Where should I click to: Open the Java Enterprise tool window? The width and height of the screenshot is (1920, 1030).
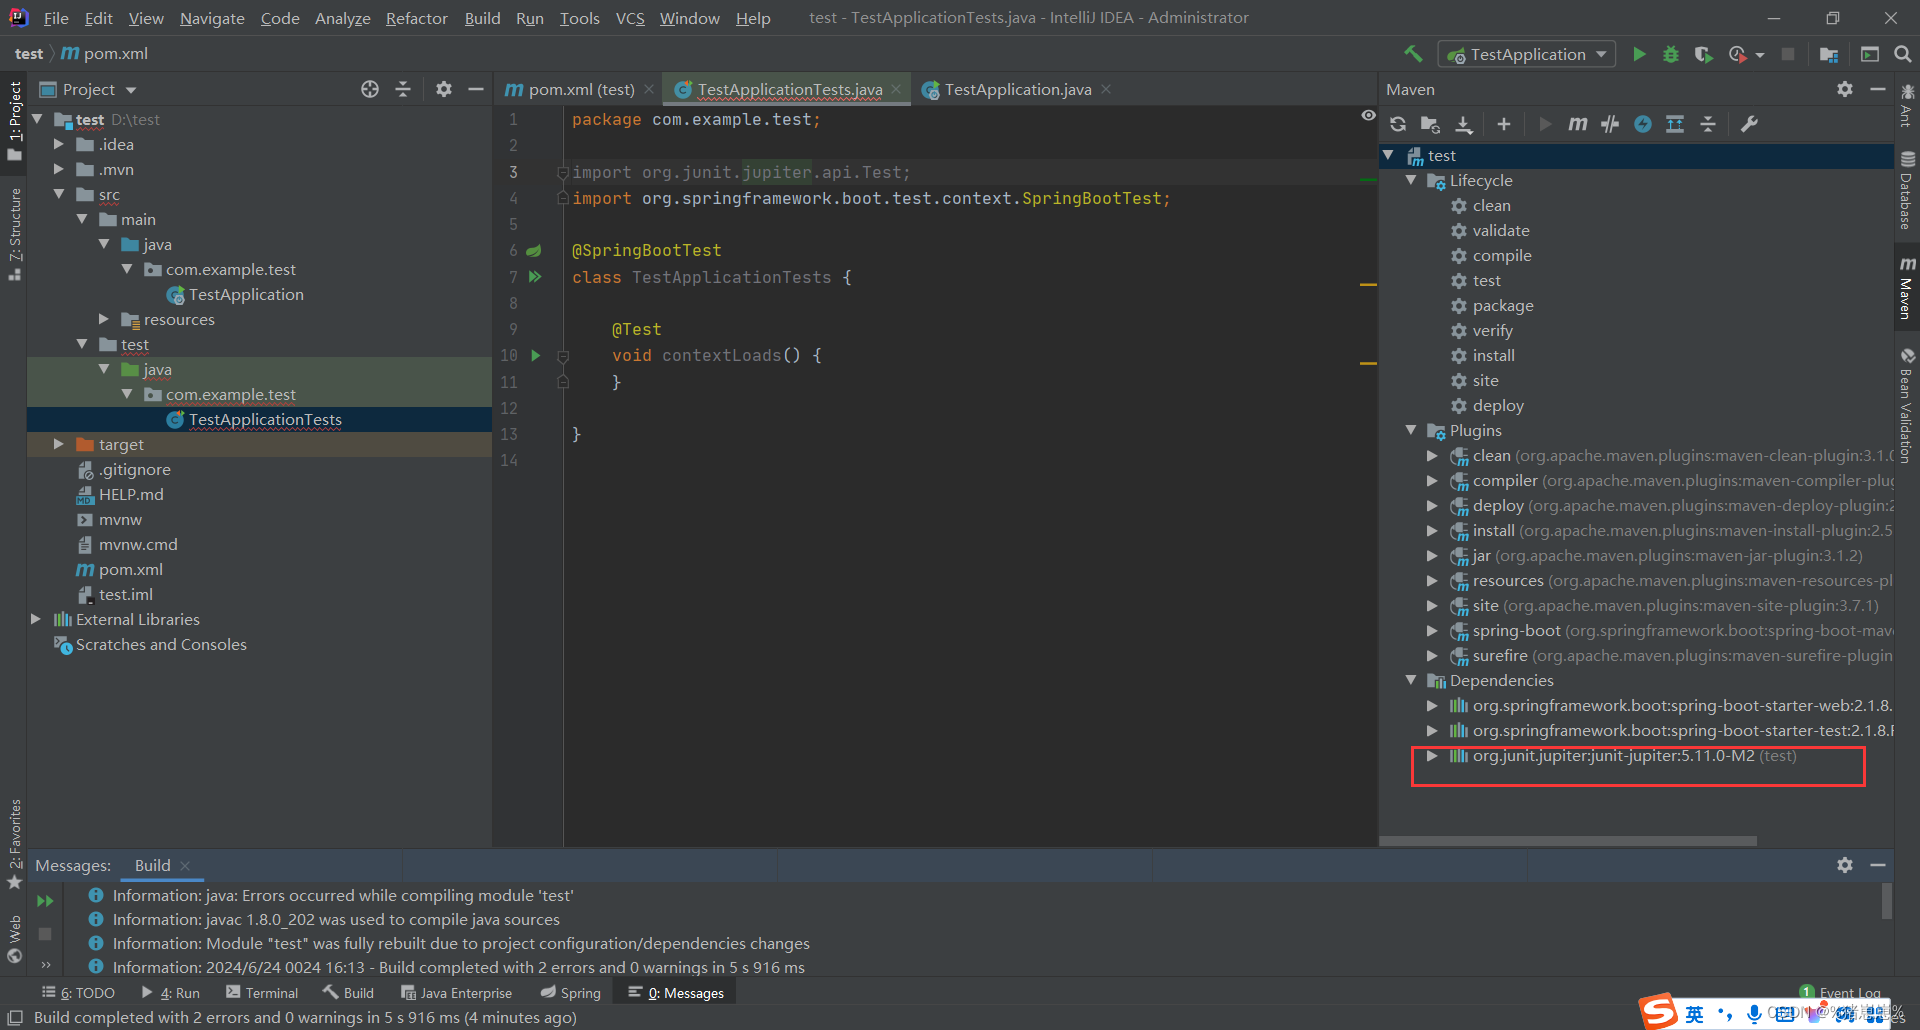coord(456,993)
